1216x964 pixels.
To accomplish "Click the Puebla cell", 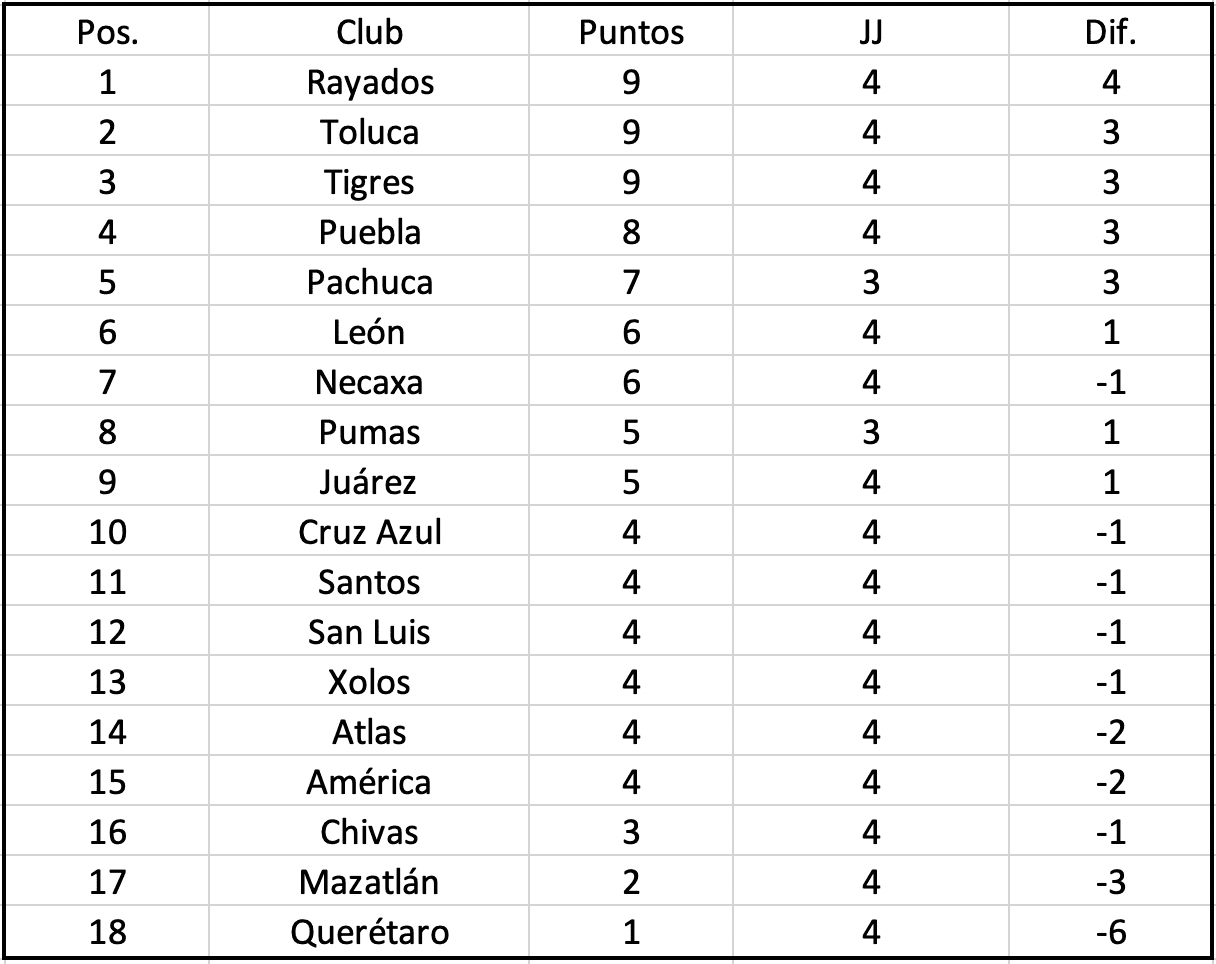I will (x=369, y=232).
